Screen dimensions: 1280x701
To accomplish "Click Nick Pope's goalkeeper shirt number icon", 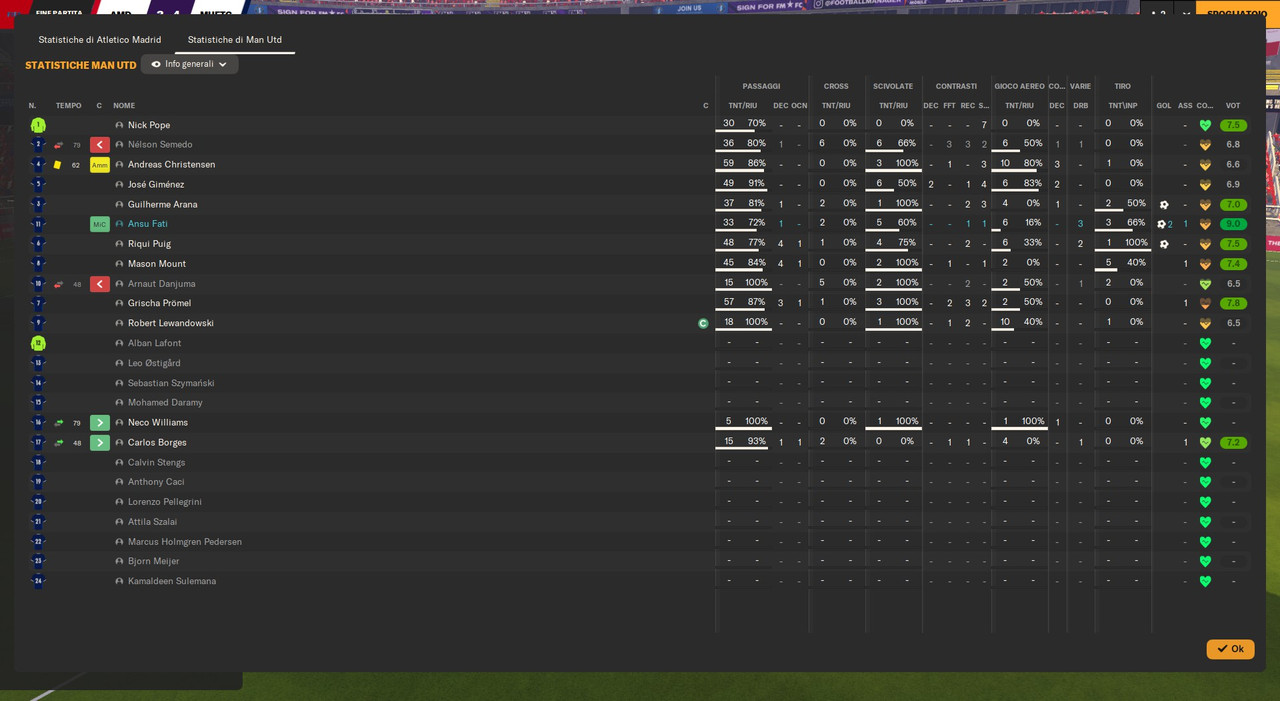I will point(38,125).
